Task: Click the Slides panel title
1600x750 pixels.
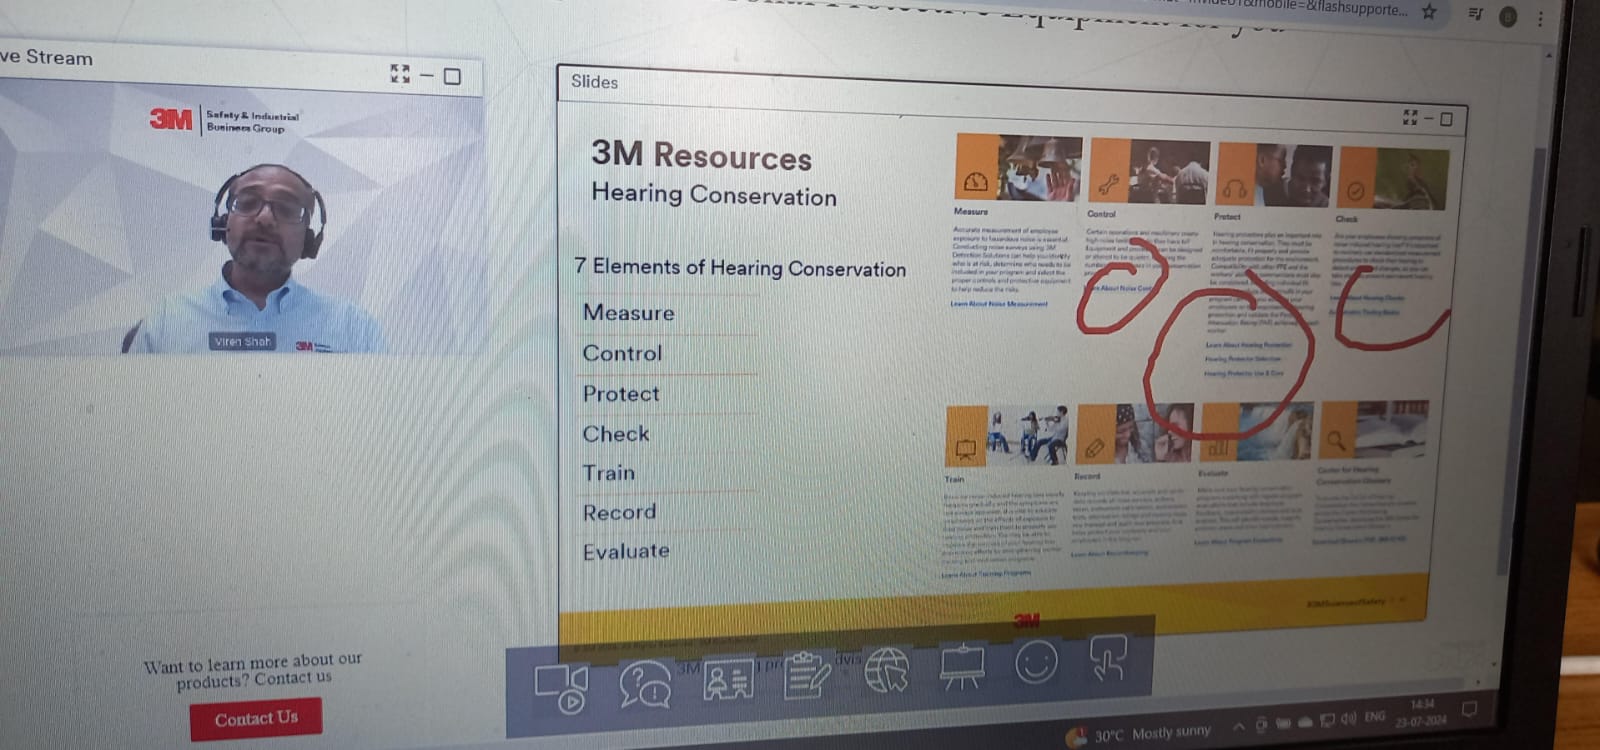Action: 594,81
